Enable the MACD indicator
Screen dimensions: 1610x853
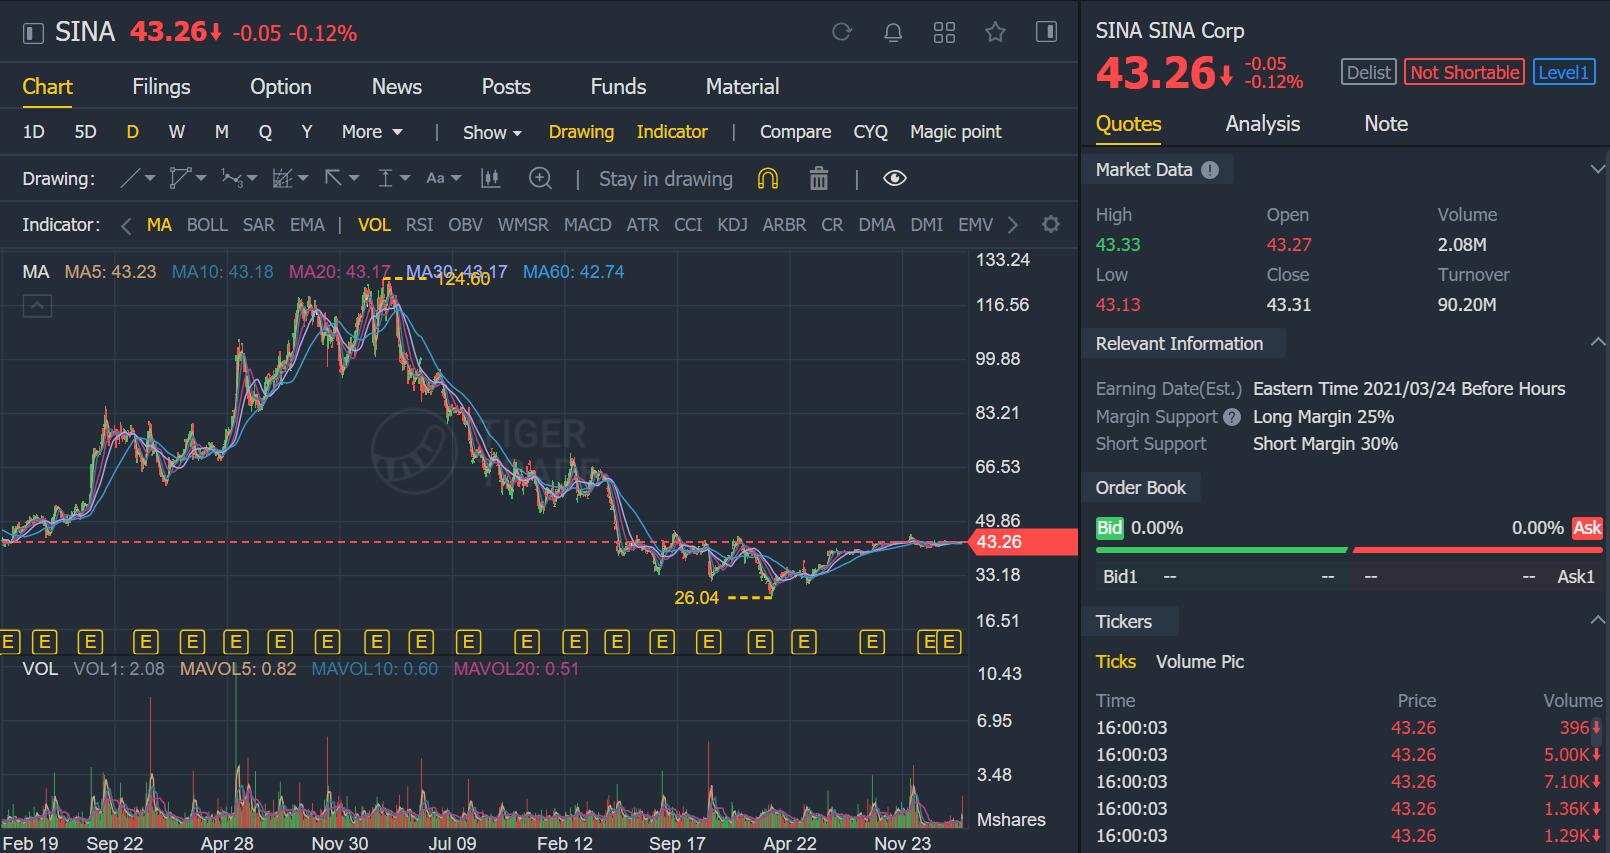pyautogui.click(x=587, y=225)
